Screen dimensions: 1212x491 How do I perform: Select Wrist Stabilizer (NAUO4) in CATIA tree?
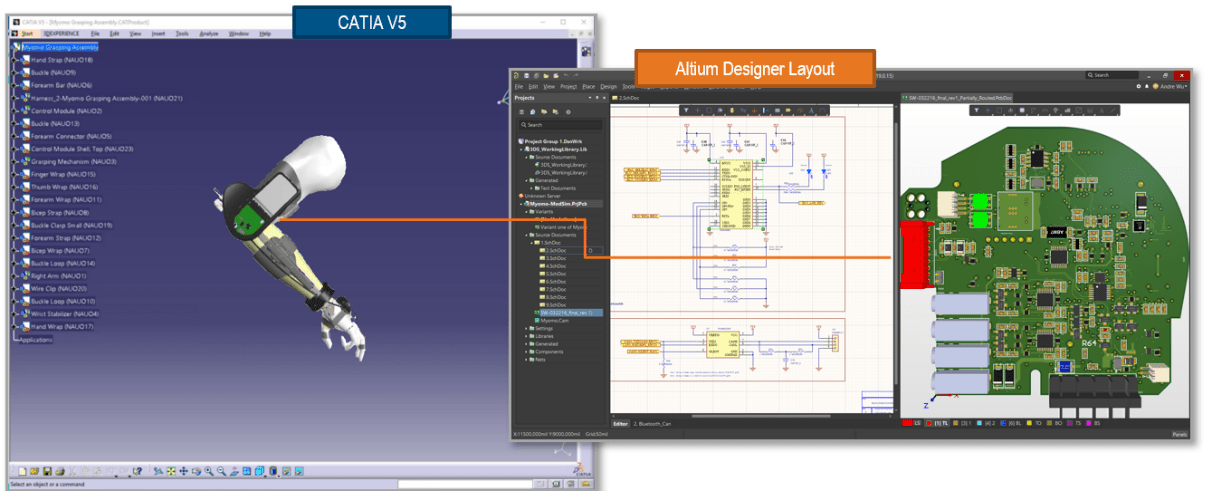pyautogui.click(x=65, y=313)
